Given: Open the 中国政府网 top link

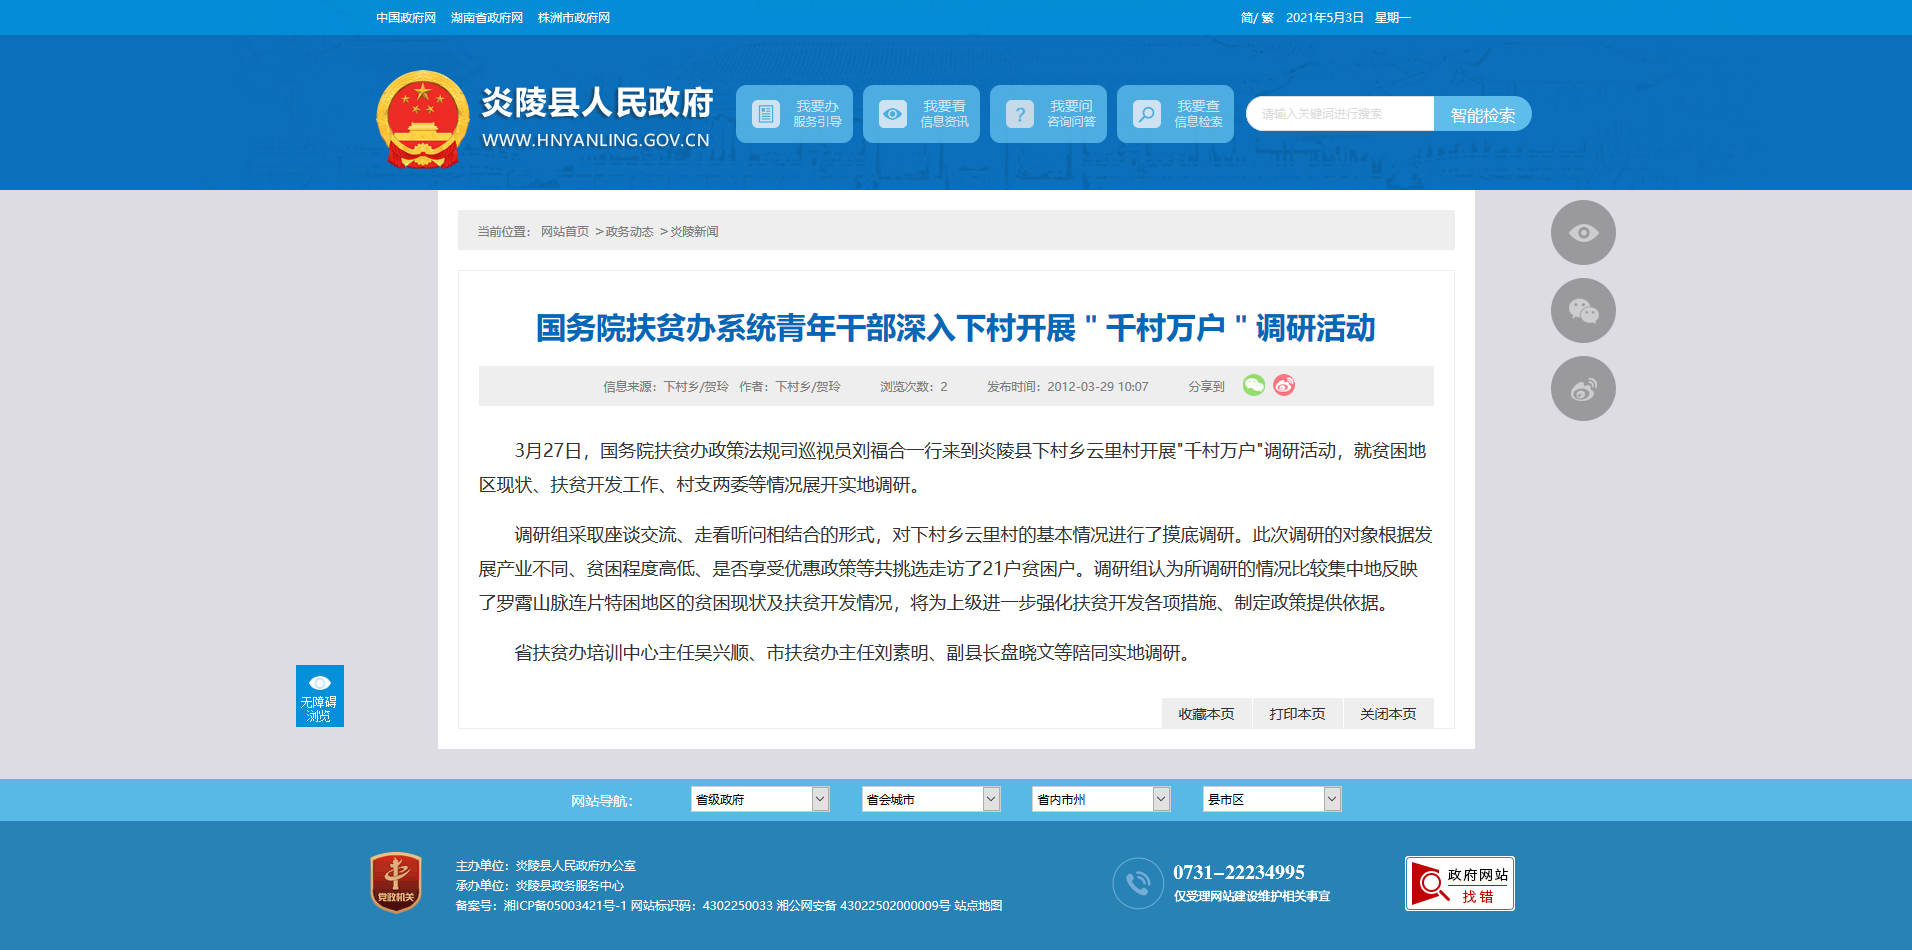Looking at the screenshot, I should [x=406, y=18].
